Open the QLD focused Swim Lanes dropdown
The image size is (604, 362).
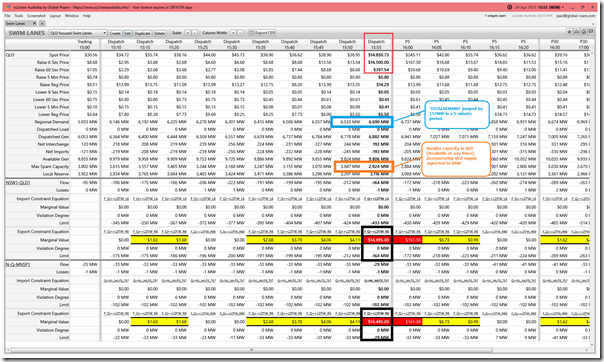[78, 33]
